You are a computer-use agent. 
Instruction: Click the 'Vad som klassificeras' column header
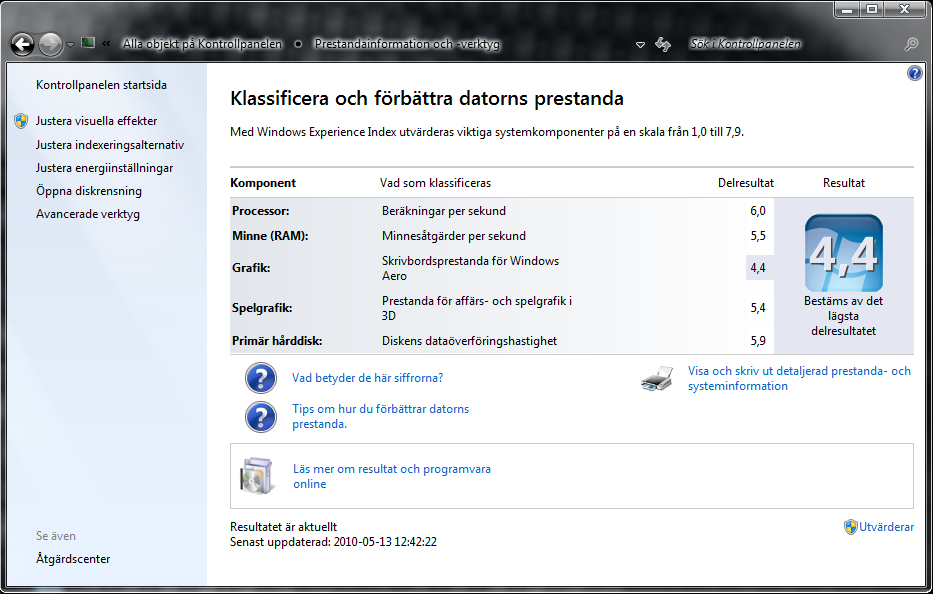tap(436, 183)
